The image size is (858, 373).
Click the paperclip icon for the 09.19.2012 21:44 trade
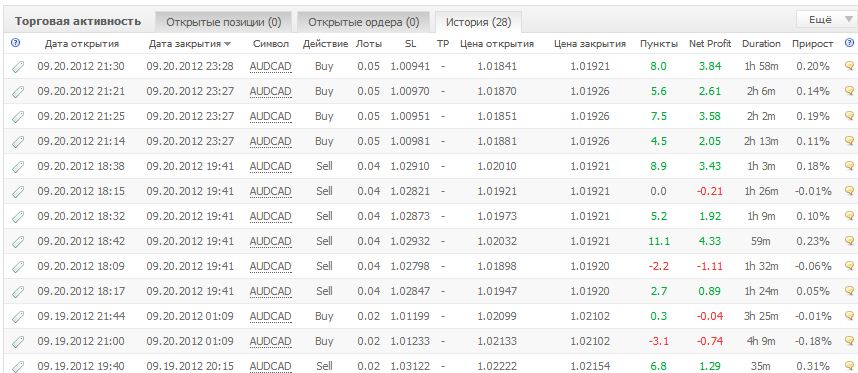18,316
